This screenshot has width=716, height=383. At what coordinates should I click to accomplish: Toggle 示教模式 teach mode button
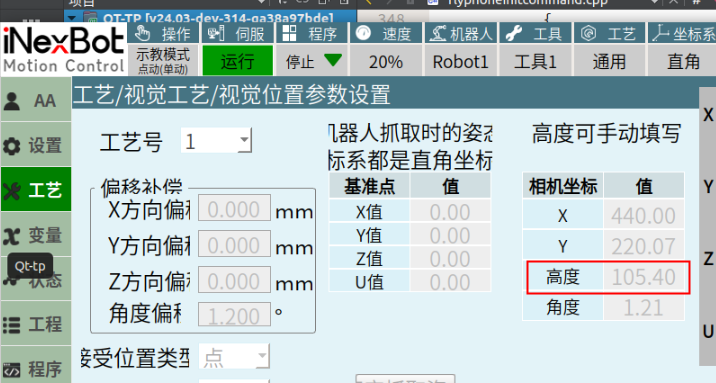tap(163, 61)
